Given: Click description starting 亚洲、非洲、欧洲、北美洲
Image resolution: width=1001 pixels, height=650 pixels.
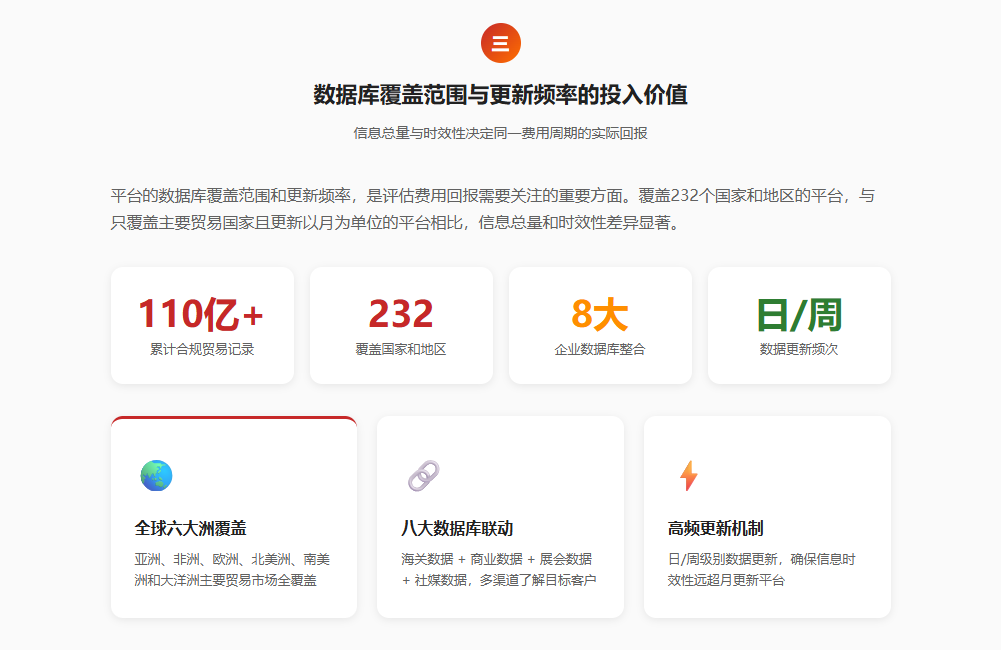Looking at the screenshot, I should click(232, 570).
